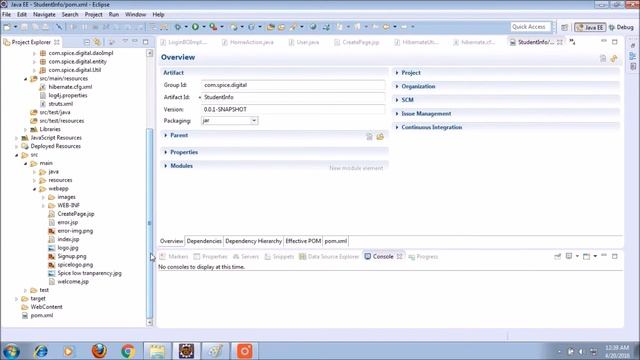640x360 pixels.
Task: Click the Artifact Id input field
Action: (x=293, y=97)
